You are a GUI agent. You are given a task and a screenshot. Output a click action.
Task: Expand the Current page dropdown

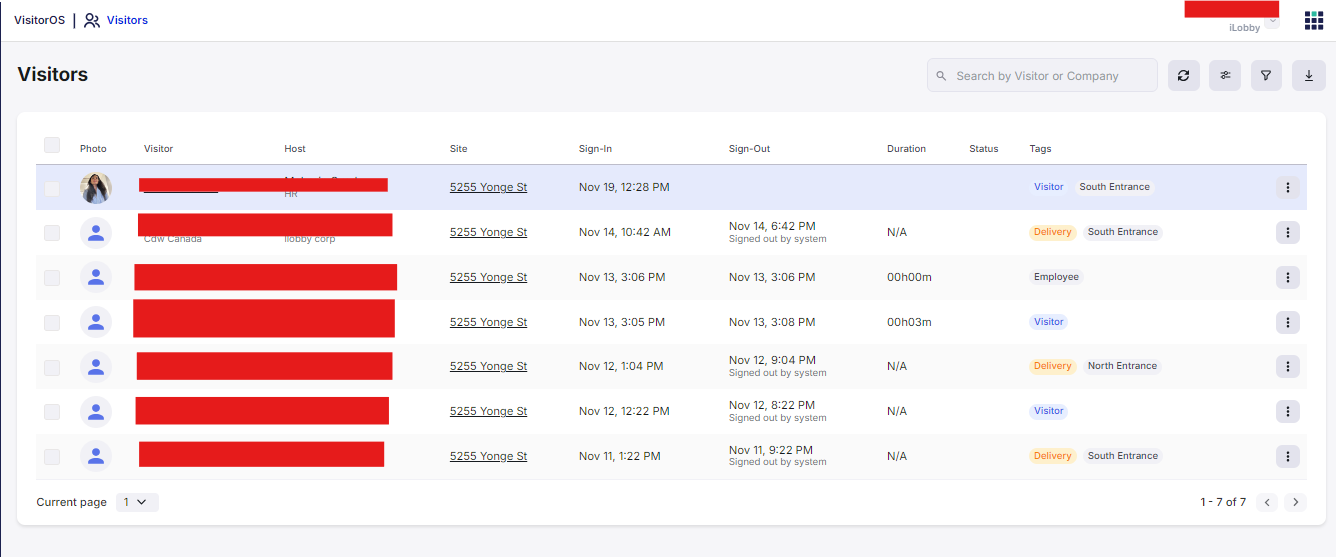point(137,502)
